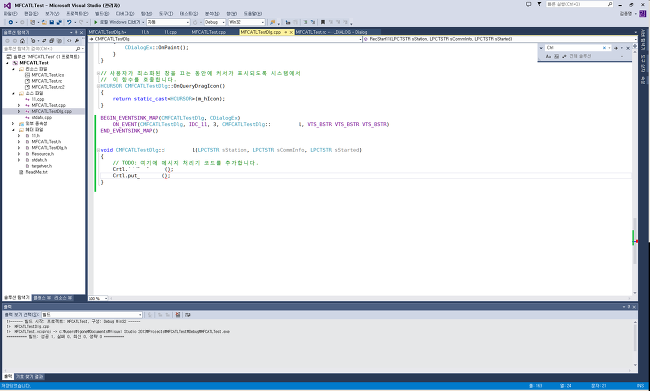
Task: Expand MFCATLTestDlg.cpp node in Solution Explorer
Action: [x=19, y=112]
